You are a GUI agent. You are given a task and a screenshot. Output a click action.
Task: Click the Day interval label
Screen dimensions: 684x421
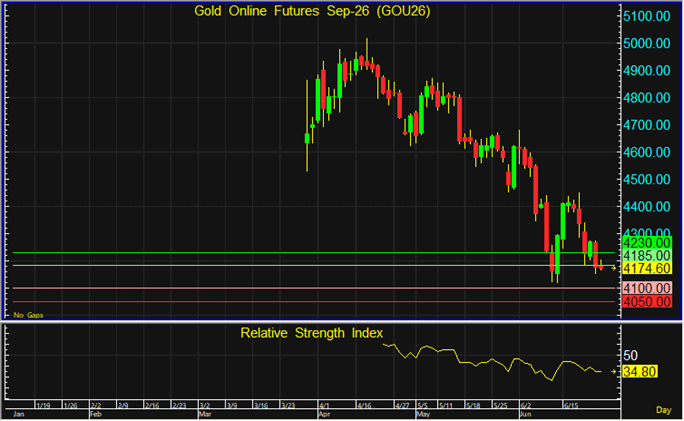coord(663,410)
